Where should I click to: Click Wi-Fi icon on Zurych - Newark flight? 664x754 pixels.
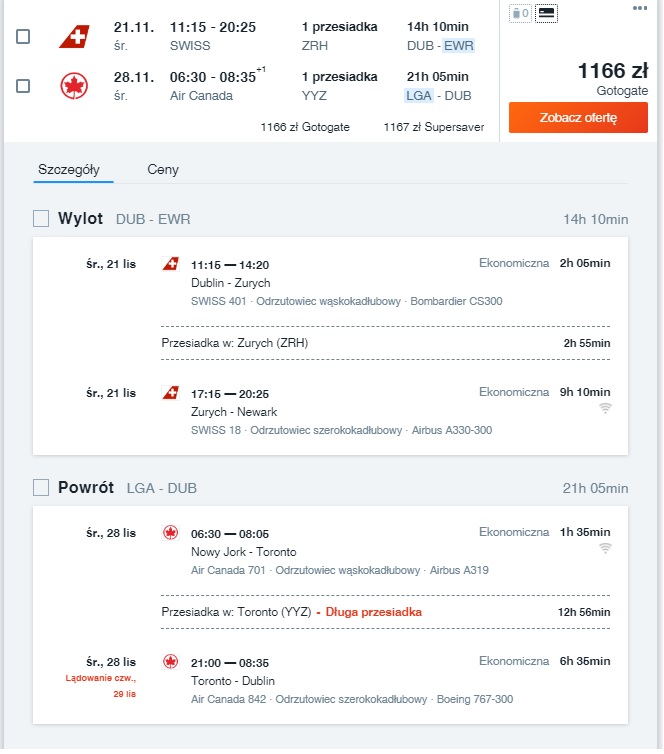pos(605,408)
